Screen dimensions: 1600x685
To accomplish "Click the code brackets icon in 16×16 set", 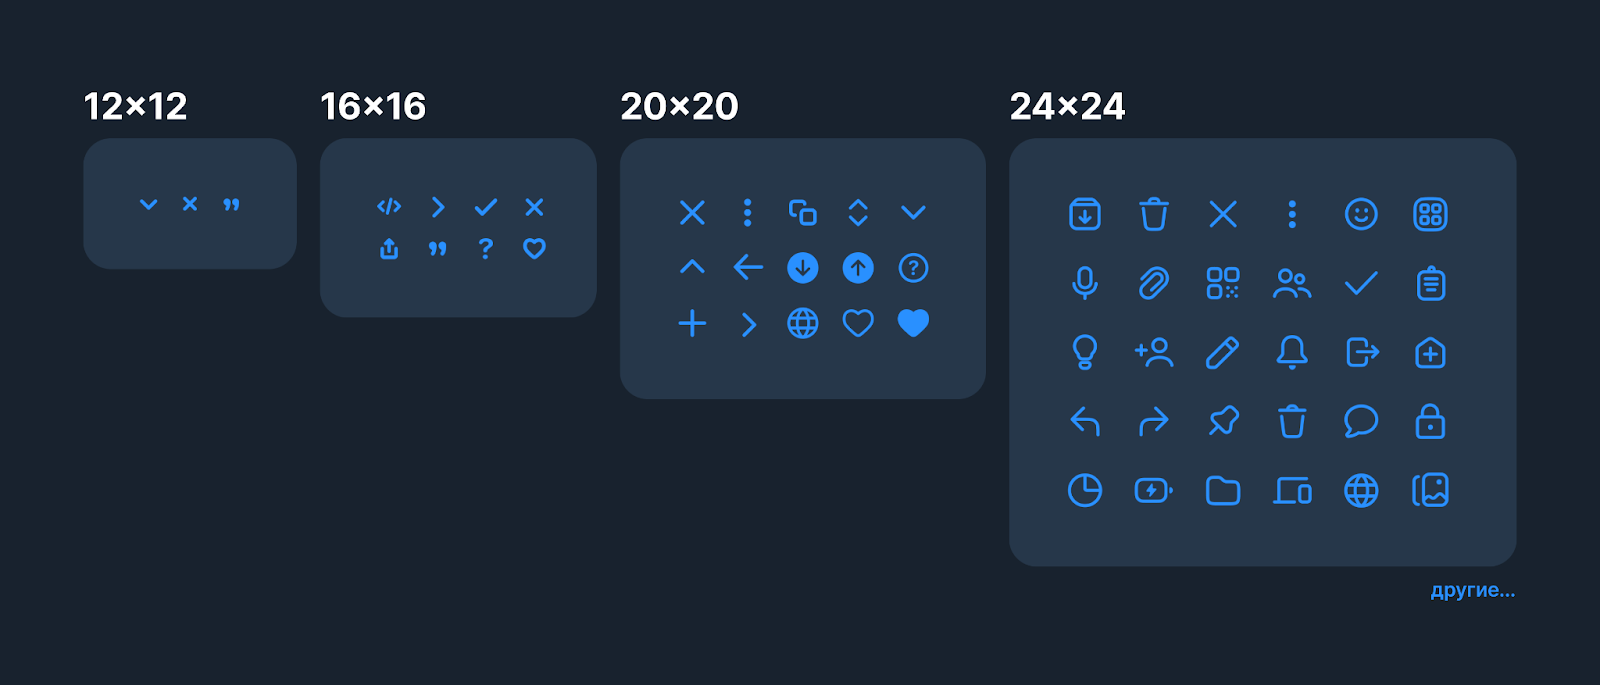I will (389, 207).
